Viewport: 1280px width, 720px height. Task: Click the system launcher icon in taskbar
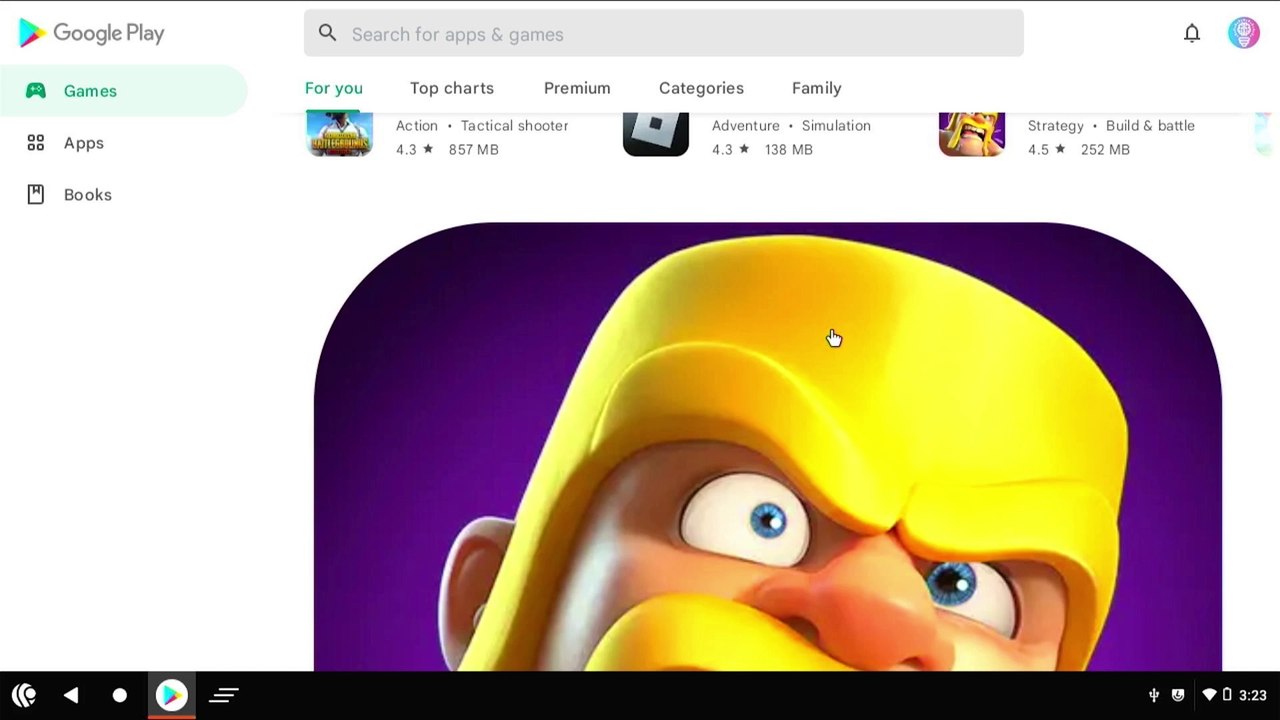point(24,695)
